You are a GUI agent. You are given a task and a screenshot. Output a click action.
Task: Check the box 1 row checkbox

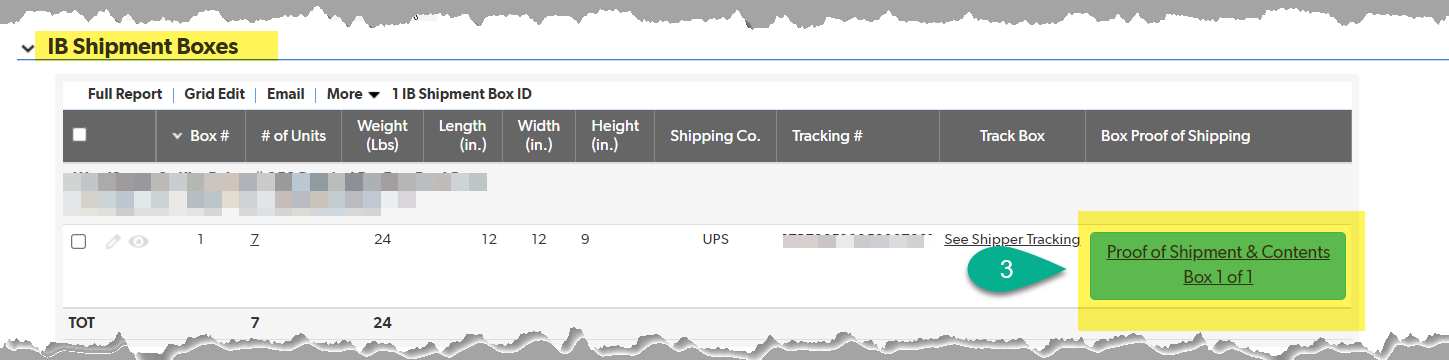coord(80,241)
